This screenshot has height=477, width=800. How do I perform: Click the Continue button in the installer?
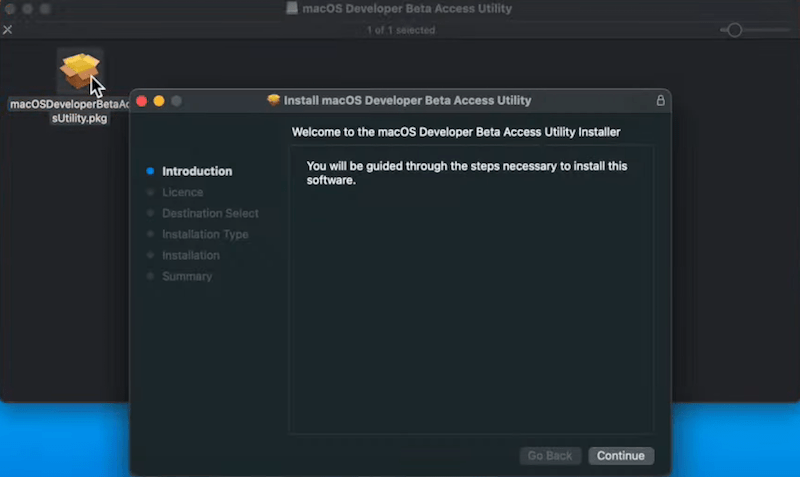[x=621, y=456]
